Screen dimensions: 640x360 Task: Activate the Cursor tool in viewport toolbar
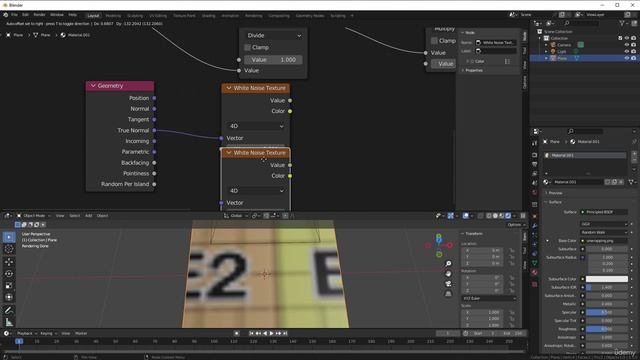pos(9,249)
